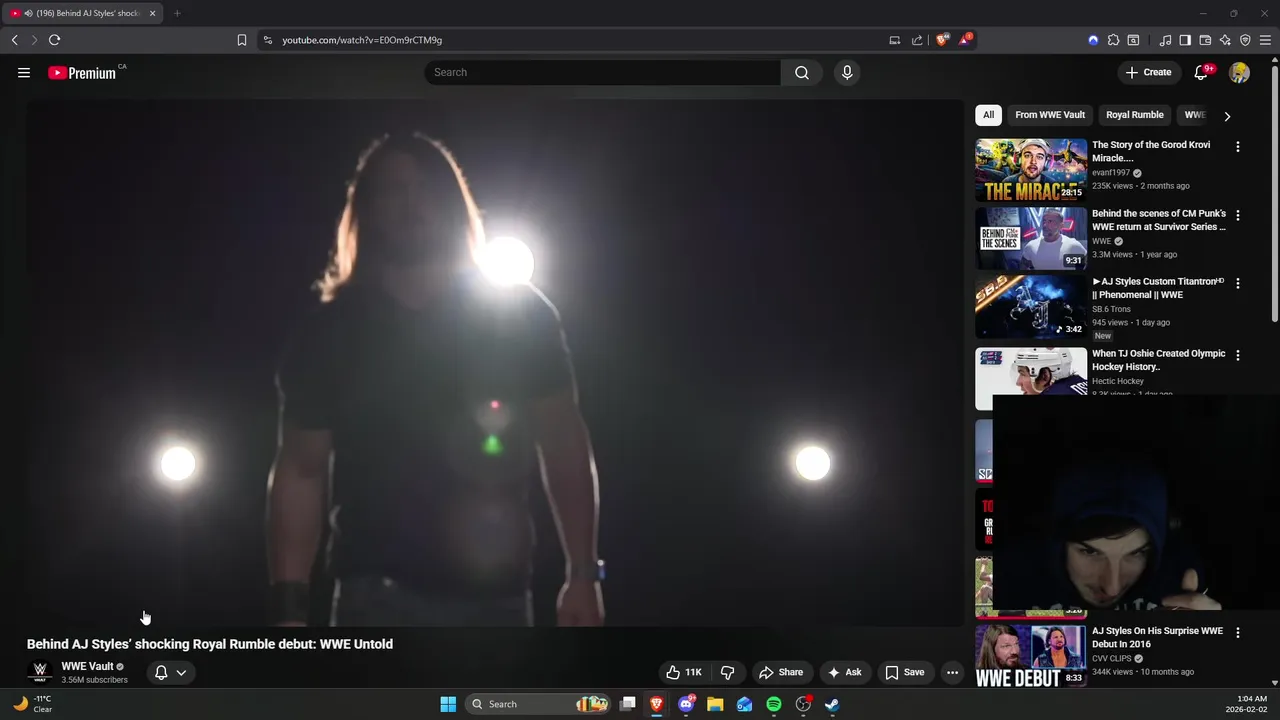The height and width of the screenshot is (720, 1280).
Task: Open the Leo AI sparkle icon
Action: coord(1225,40)
